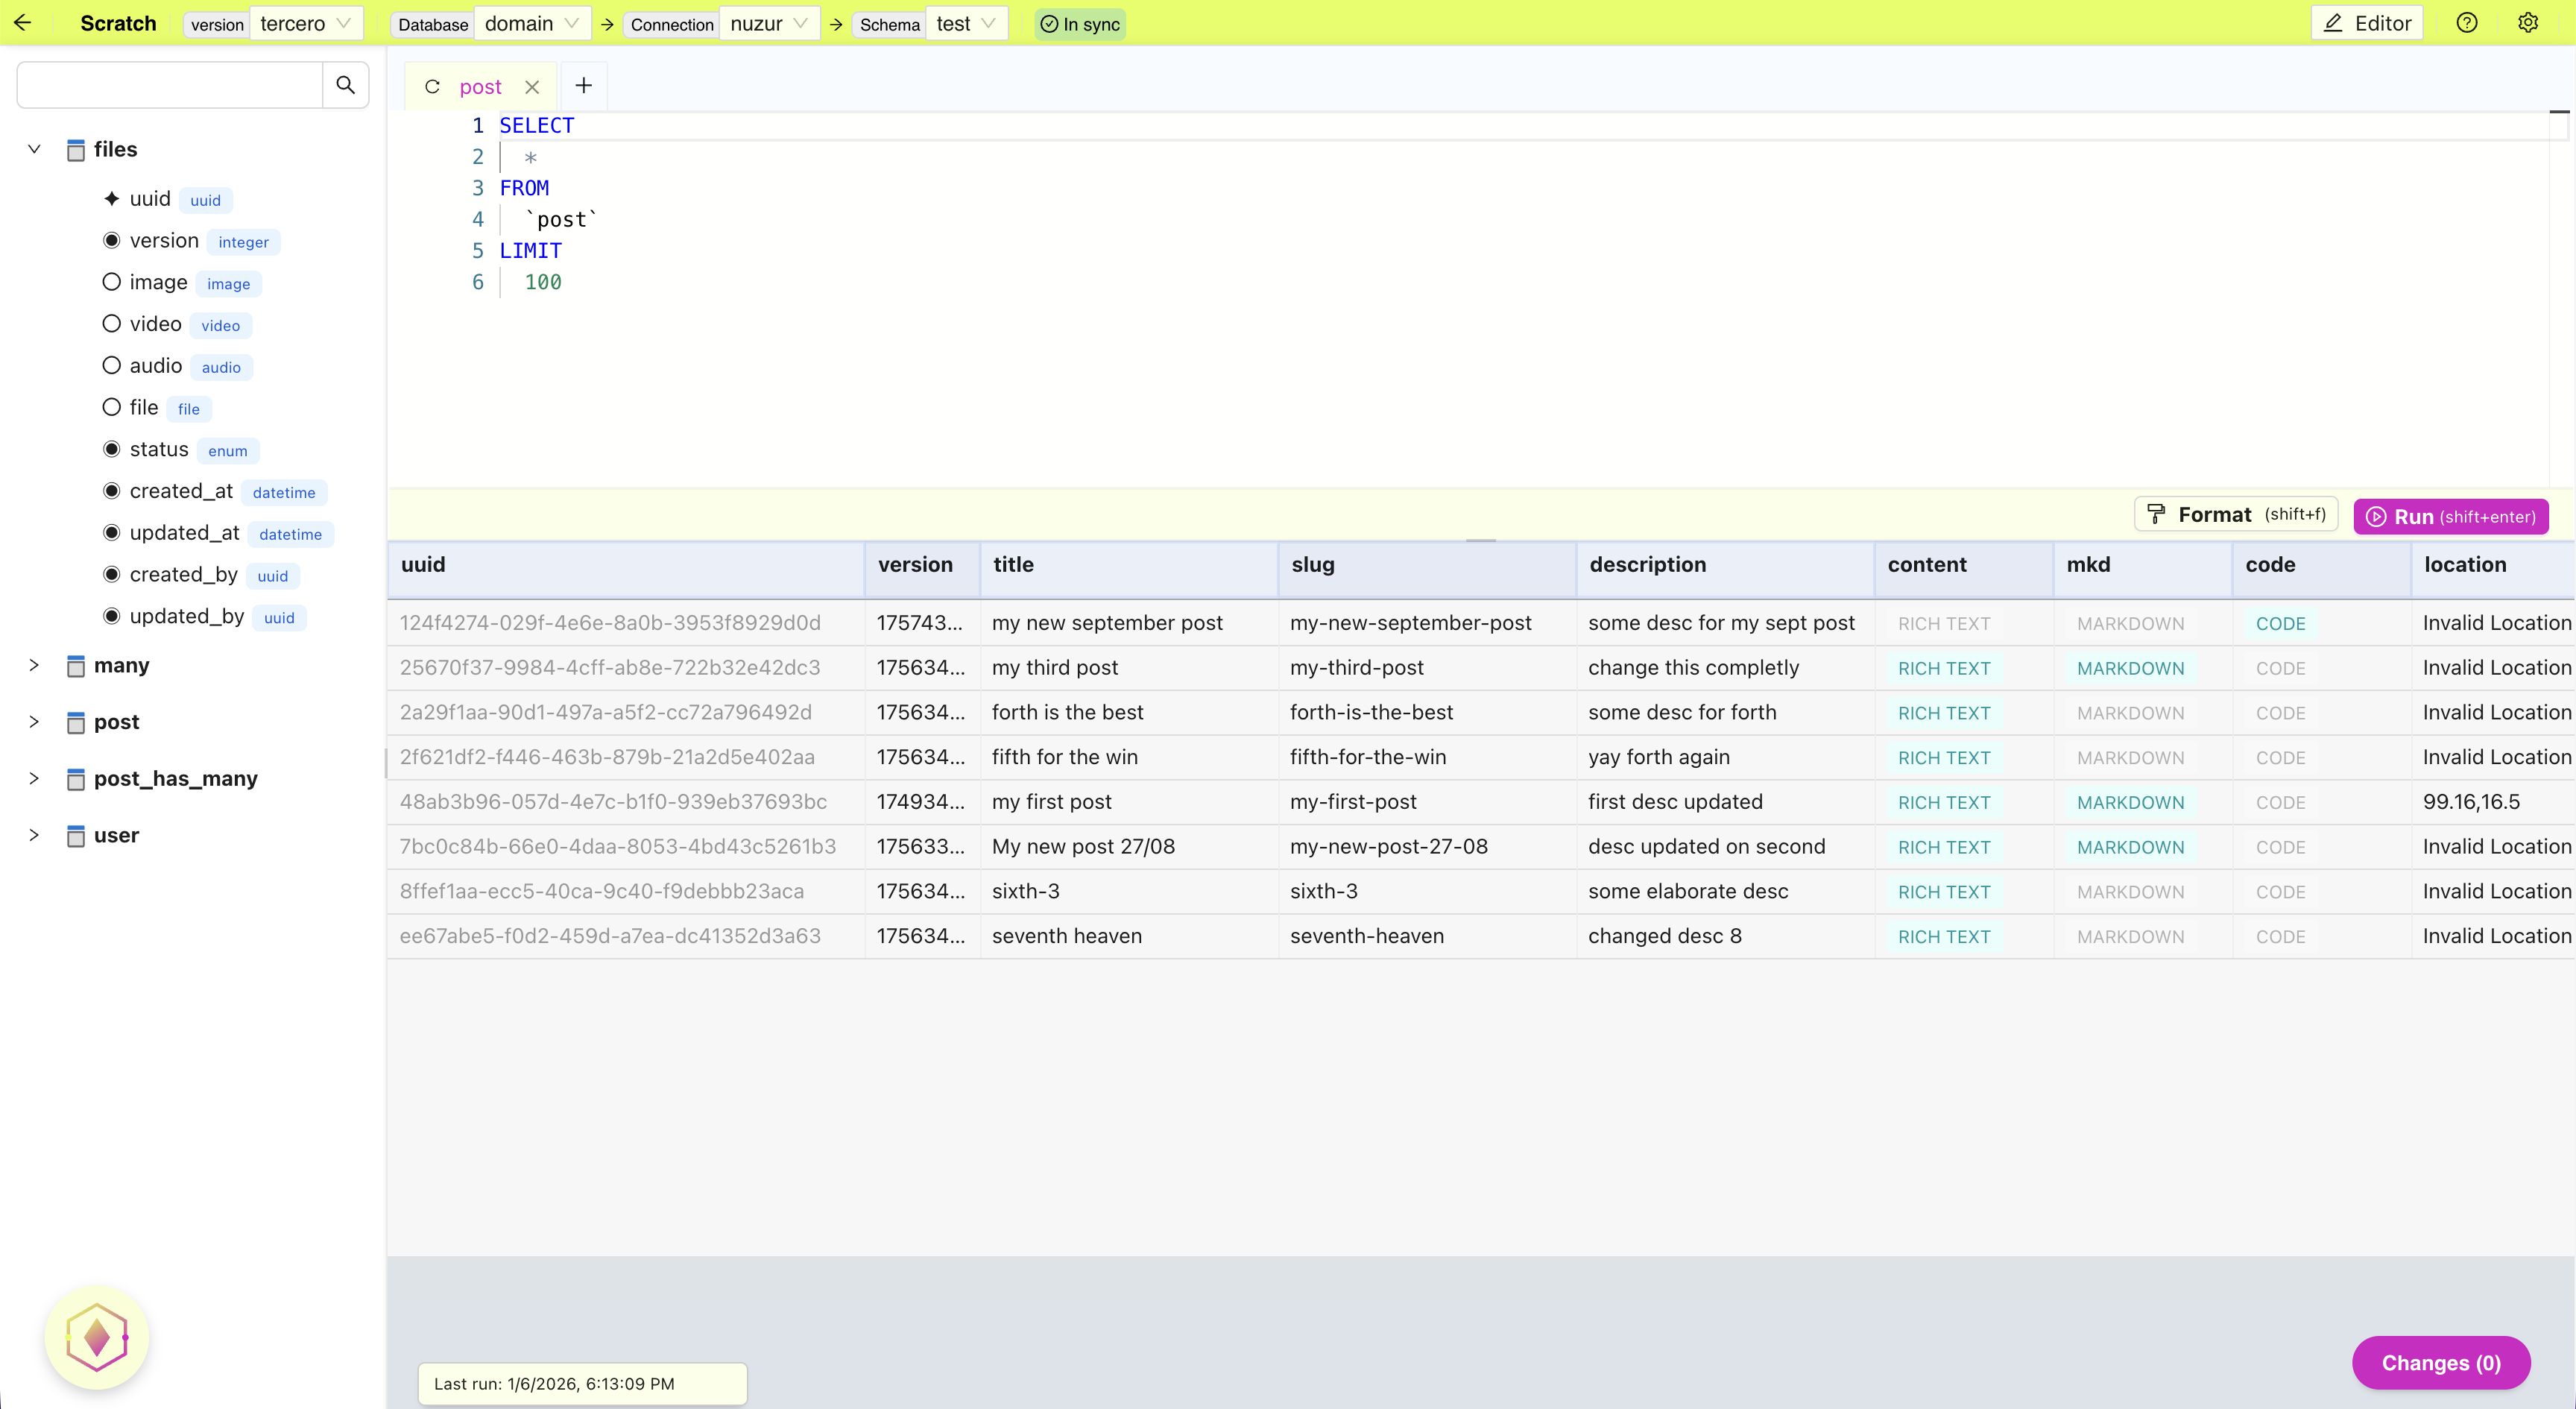The height and width of the screenshot is (1409, 2576).
Task: Select the post query tab
Action: (x=480, y=87)
